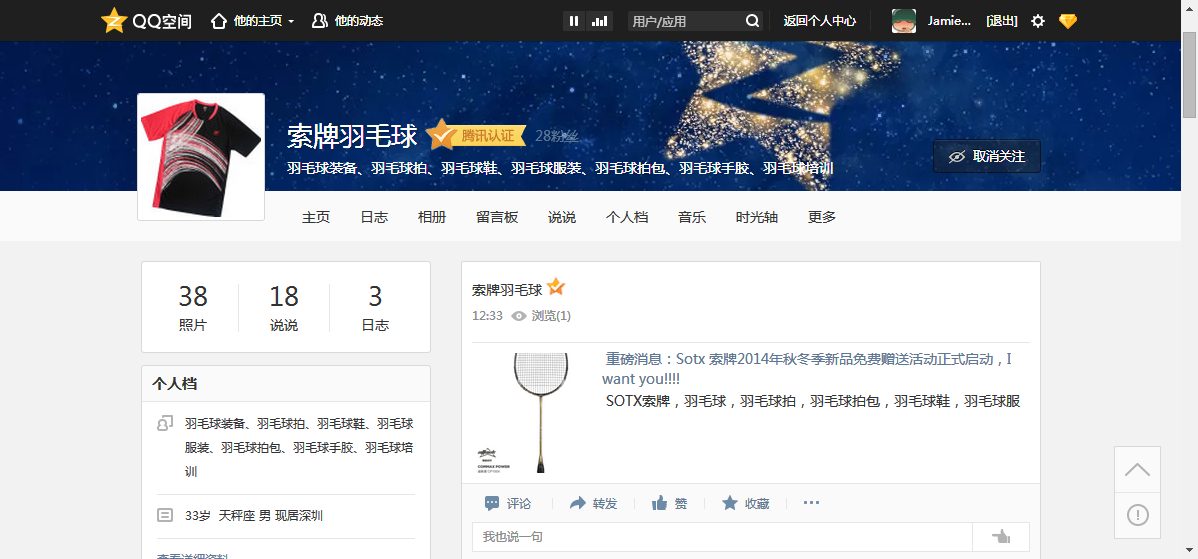The image size is (1198, 559).
Task: Click the profile description speech icon
Action: click(x=165, y=423)
